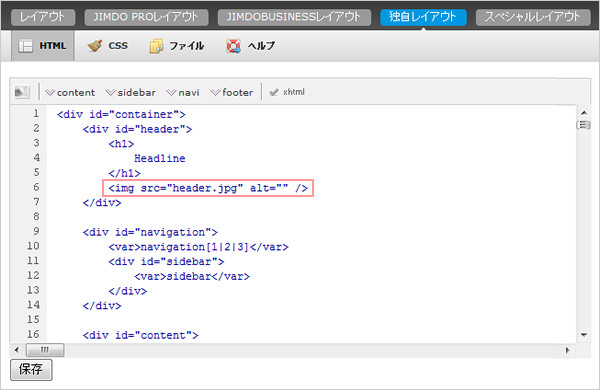Switch to JIMDO PROレイアウト tab
Viewport: 600px width, 390px height.
(146, 17)
